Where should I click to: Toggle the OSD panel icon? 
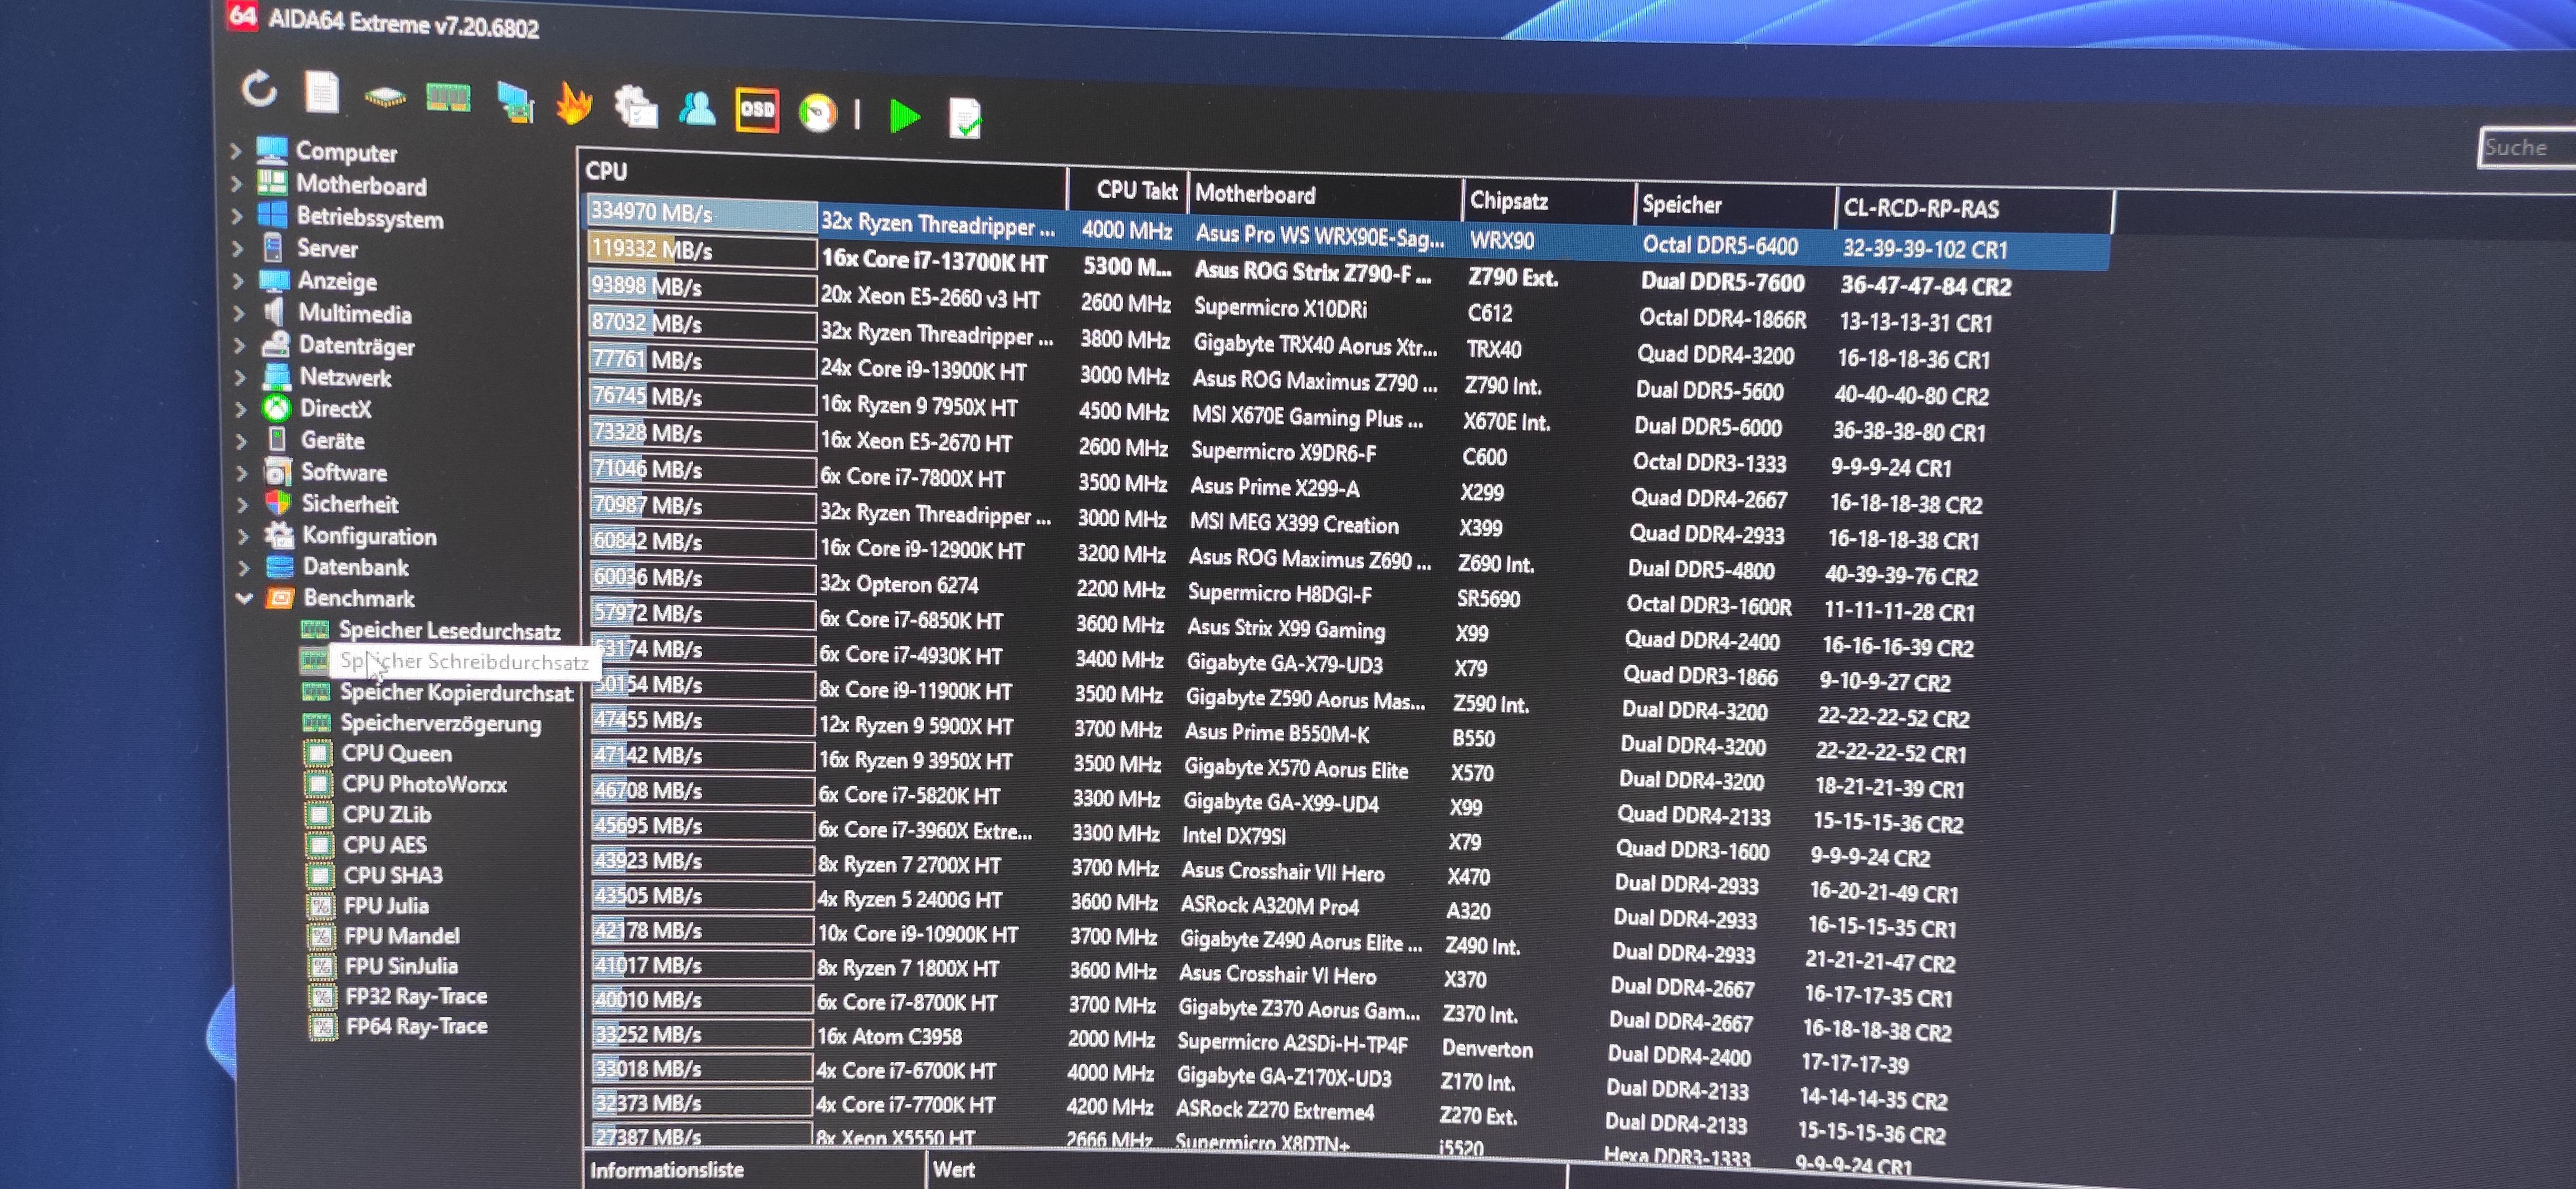[x=757, y=110]
